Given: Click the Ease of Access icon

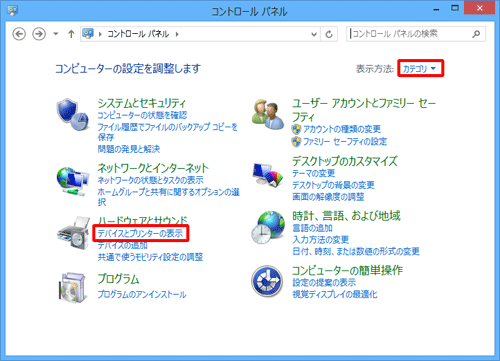Looking at the screenshot, I should pyautogui.click(x=267, y=281).
